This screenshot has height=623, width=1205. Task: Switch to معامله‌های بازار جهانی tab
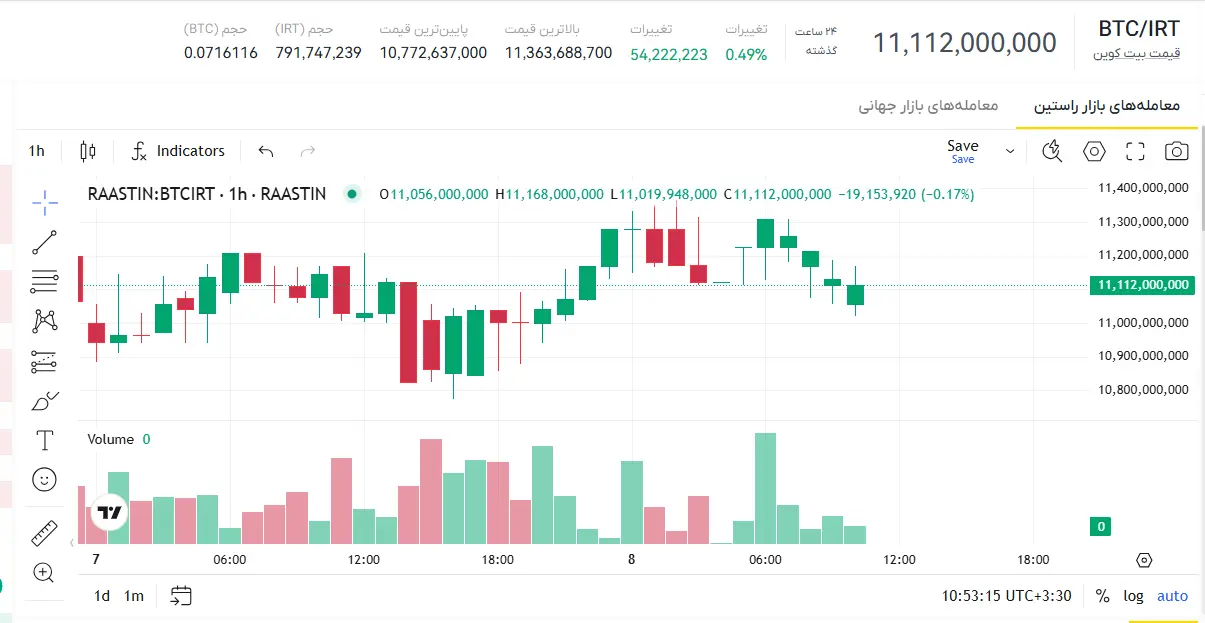pos(928,105)
